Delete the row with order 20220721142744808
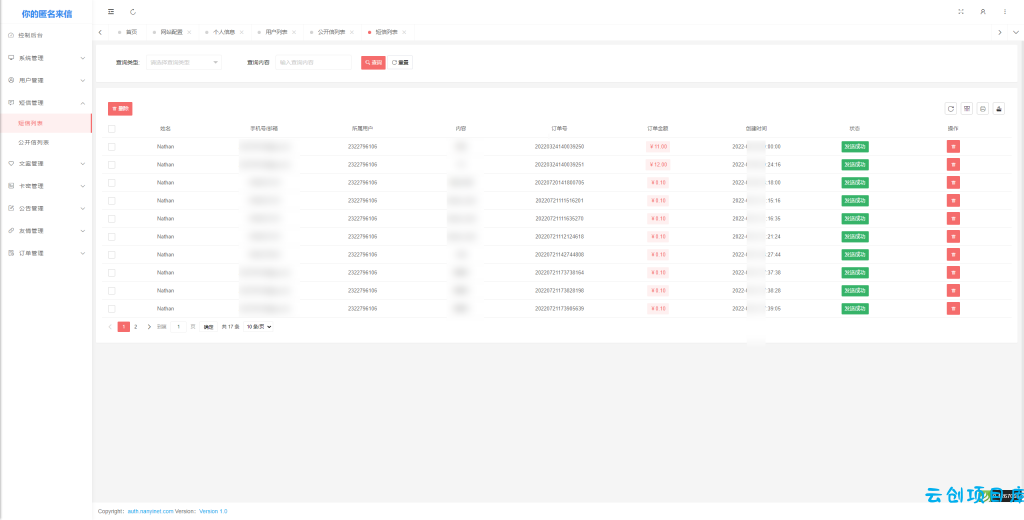The width and height of the screenshot is (1024, 520). point(953,254)
